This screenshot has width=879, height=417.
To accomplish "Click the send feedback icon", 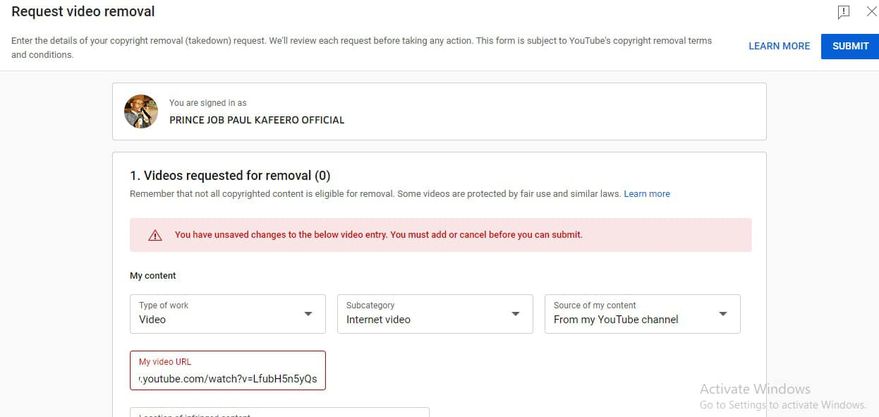I will pyautogui.click(x=843, y=12).
